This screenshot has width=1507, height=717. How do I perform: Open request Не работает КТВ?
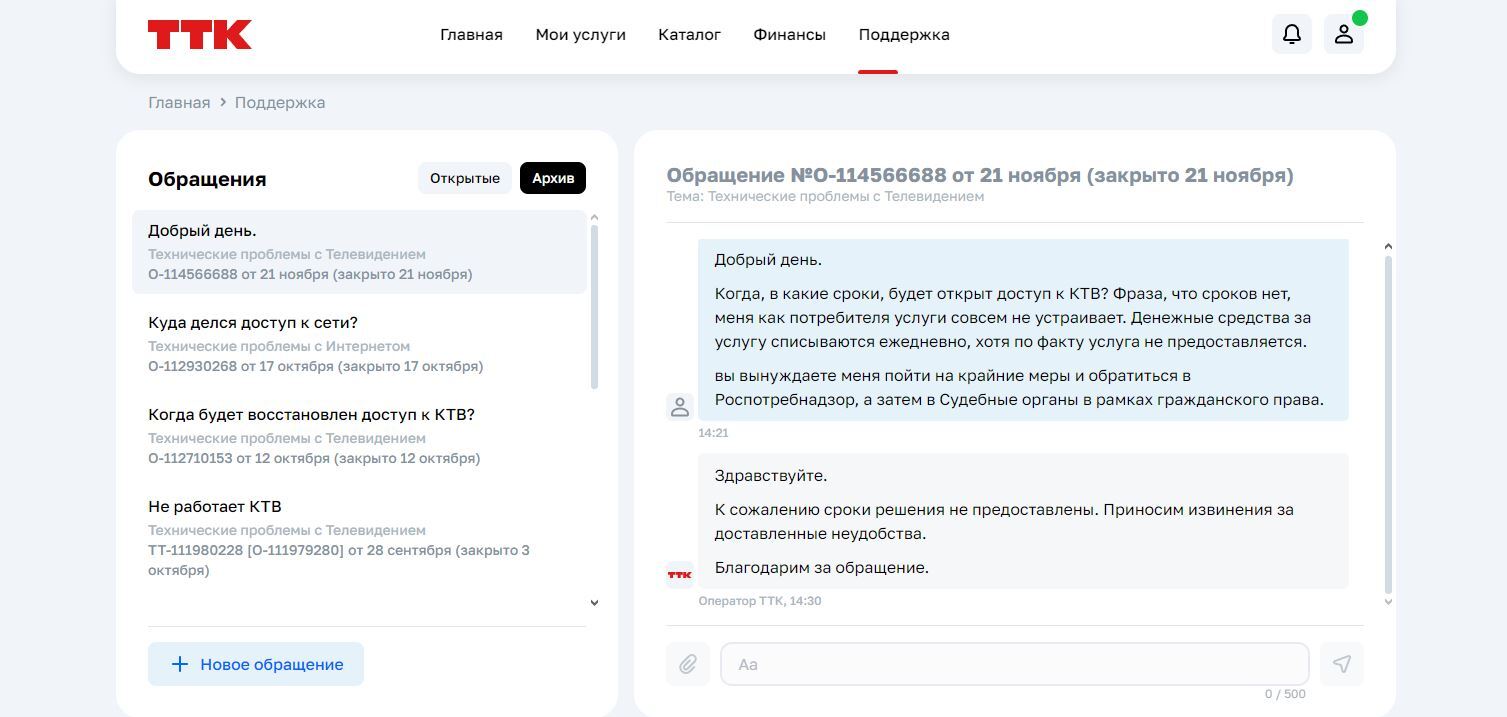pyautogui.click(x=359, y=538)
